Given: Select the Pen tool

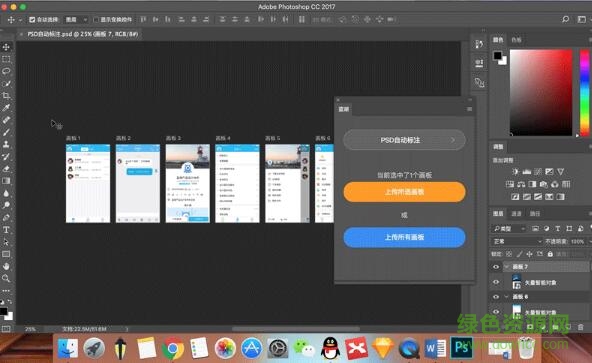Looking at the screenshot, I should 6,218.
